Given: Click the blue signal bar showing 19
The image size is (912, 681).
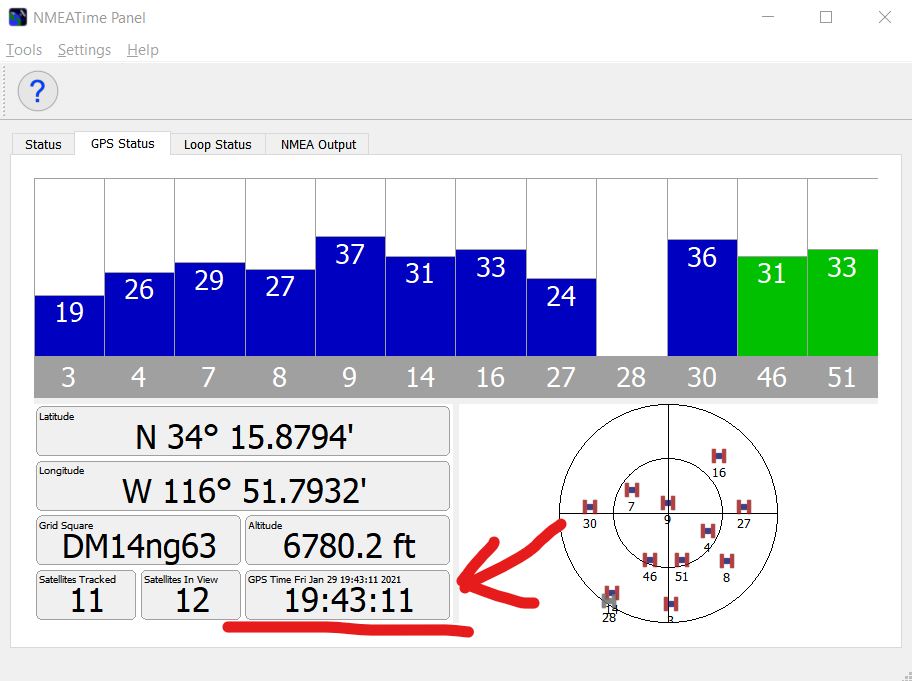Looking at the screenshot, I should pyautogui.click(x=69, y=326).
